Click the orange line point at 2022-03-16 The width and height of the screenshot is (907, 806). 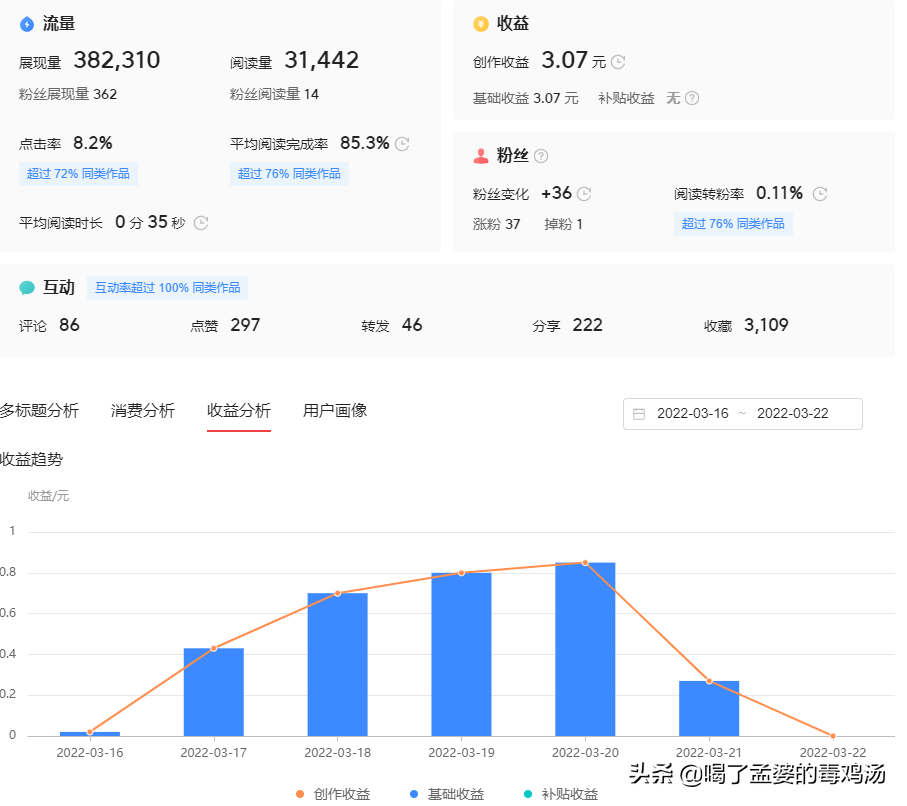click(90, 732)
